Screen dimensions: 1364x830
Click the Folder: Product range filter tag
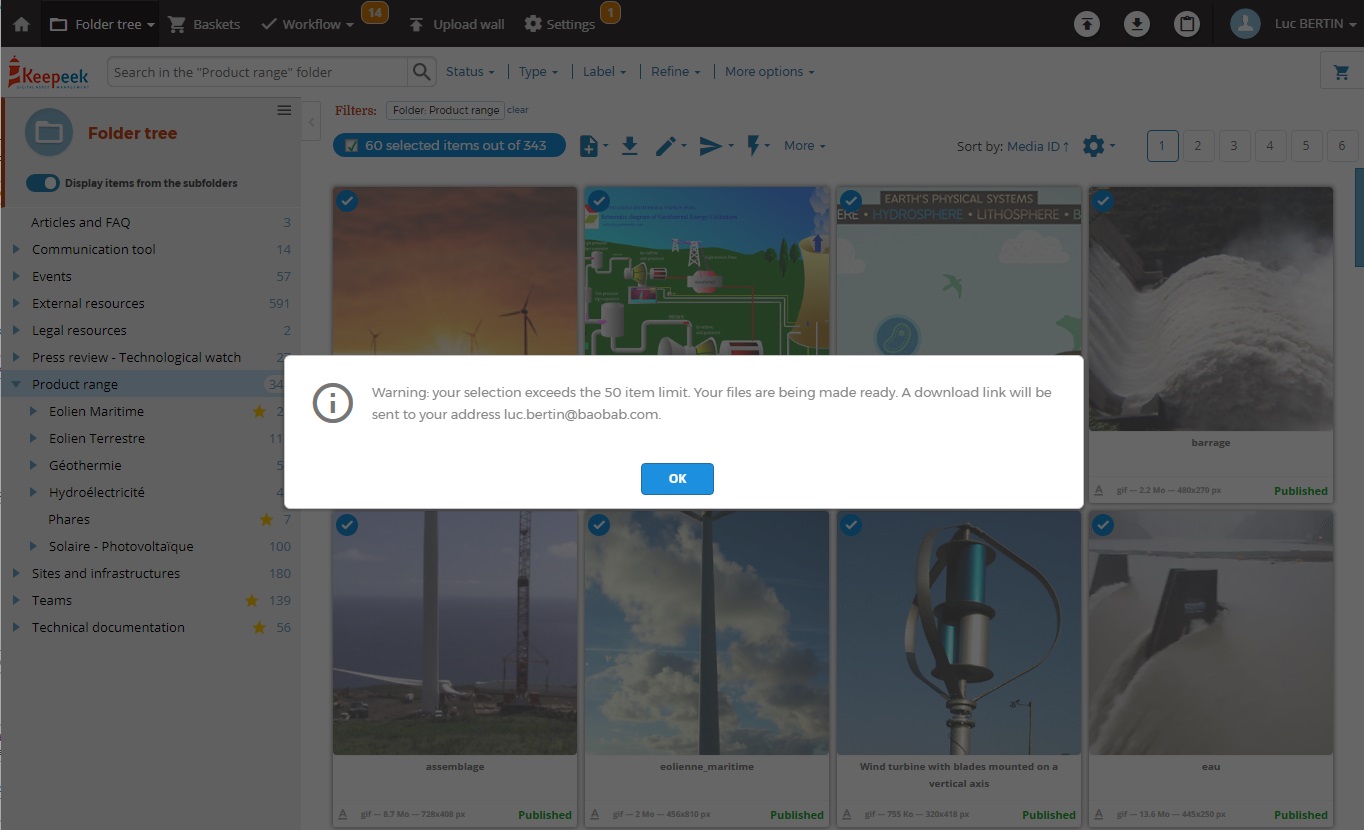click(x=445, y=111)
